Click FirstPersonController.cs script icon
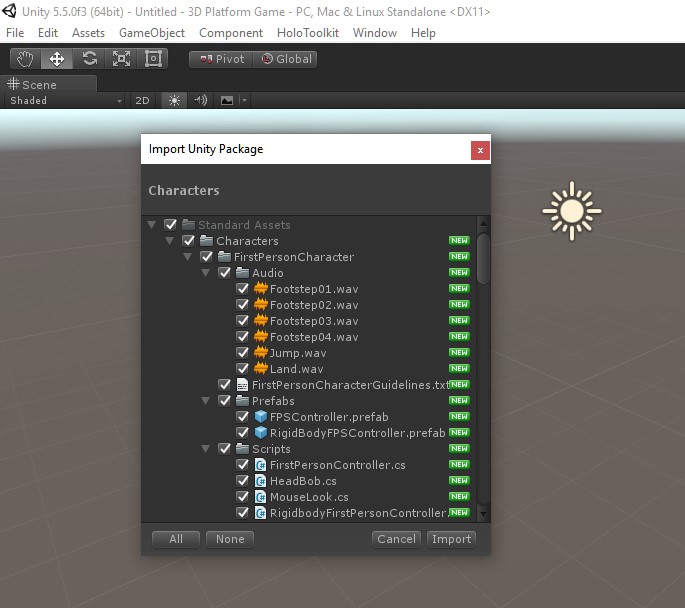Image resolution: width=685 pixels, height=608 pixels. pos(260,465)
